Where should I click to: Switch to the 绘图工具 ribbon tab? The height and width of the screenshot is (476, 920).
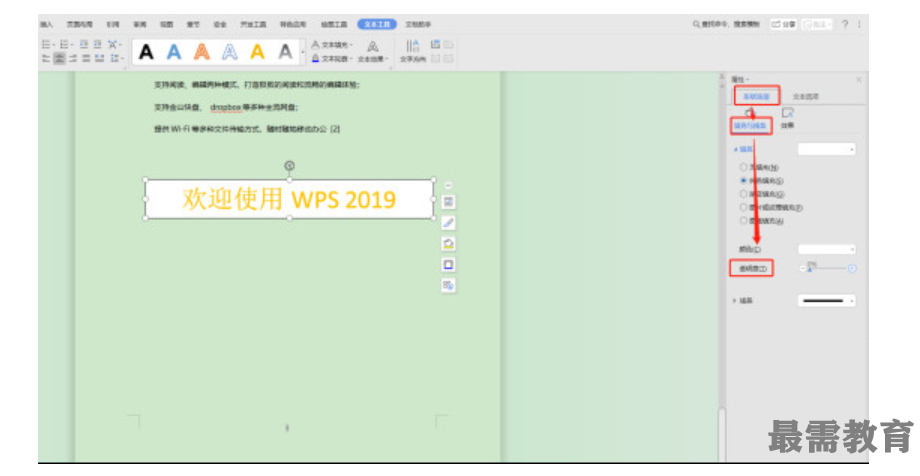334,24
